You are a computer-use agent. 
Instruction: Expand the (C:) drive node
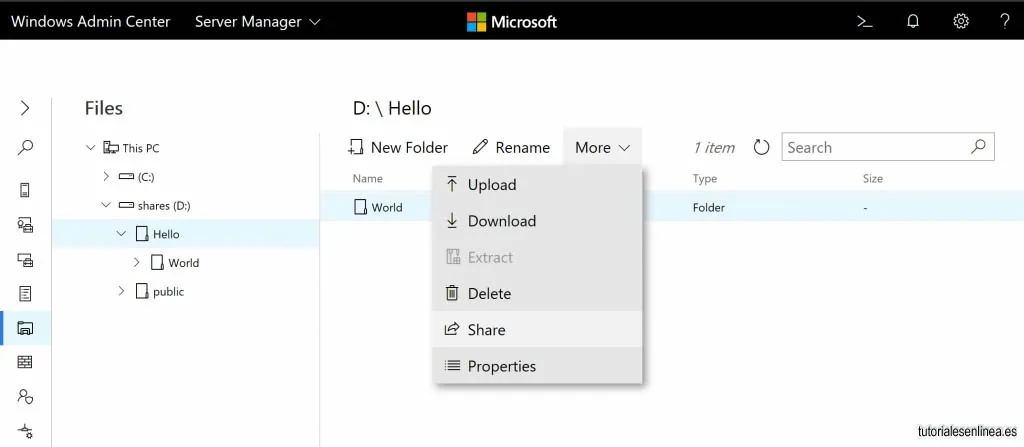click(x=106, y=176)
